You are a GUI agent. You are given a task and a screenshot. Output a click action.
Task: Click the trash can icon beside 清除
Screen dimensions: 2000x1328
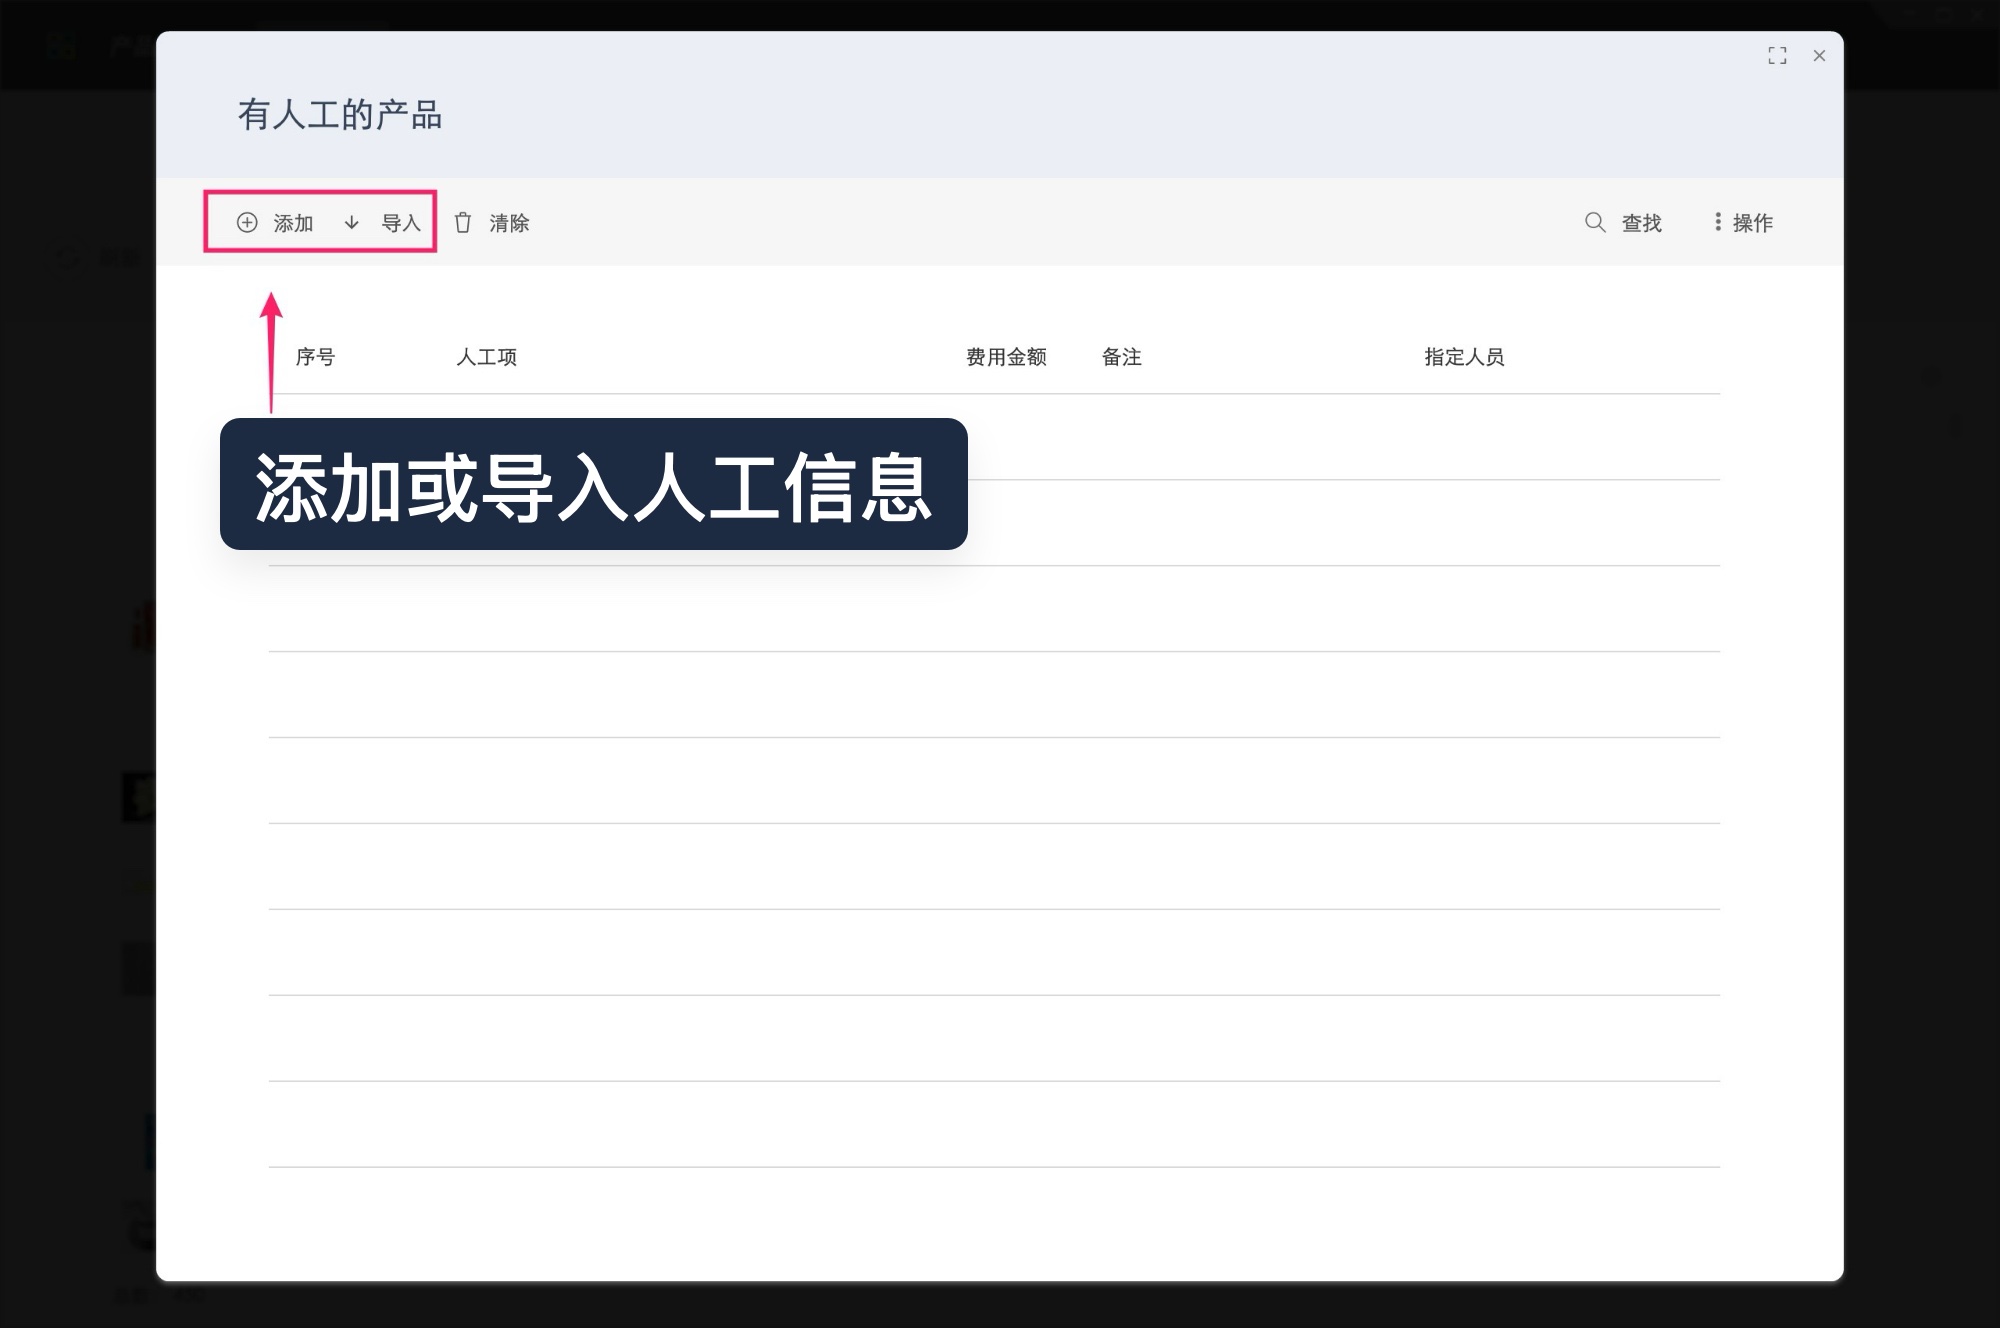point(463,223)
